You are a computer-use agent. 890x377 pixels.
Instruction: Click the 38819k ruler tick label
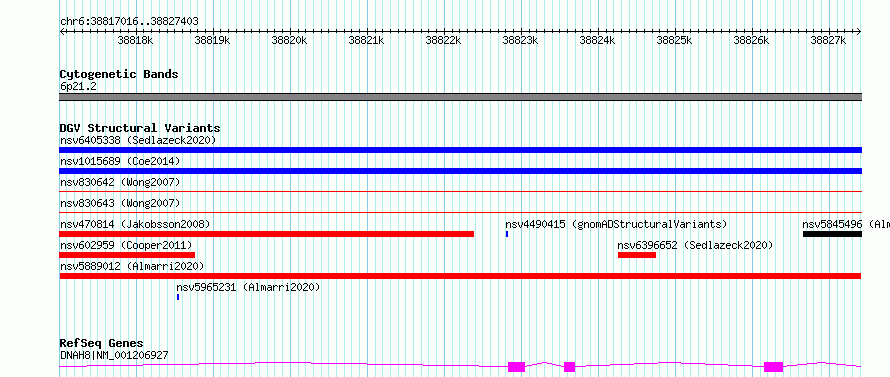point(212,40)
